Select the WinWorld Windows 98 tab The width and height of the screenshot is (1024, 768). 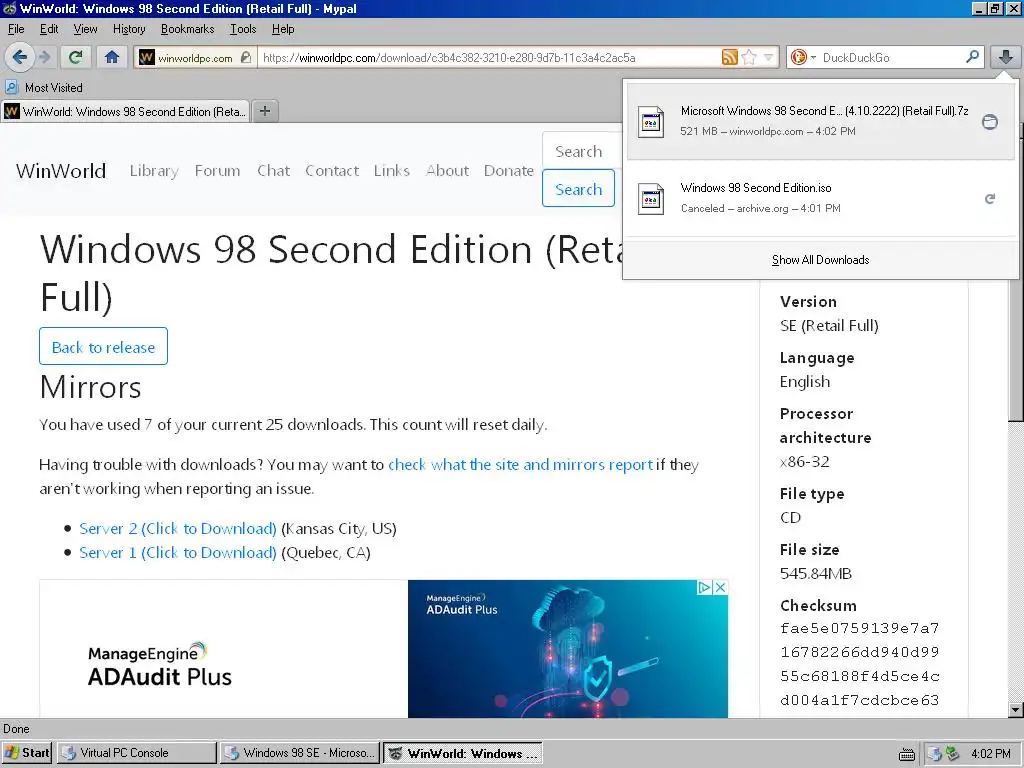pyautogui.click(x=125, y=111)
